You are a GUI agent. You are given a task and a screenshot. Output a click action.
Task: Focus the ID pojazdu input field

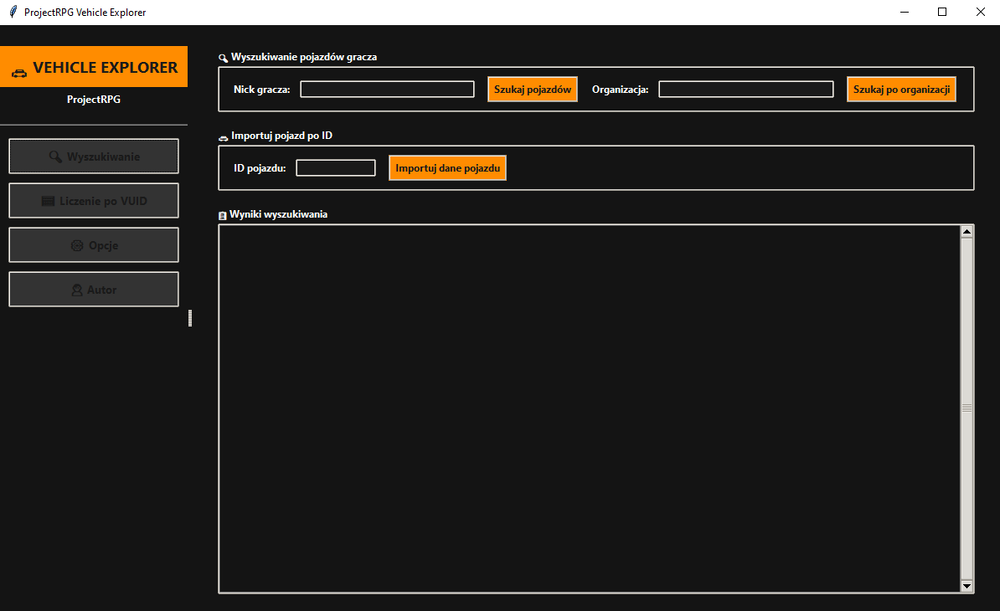point(335,168)
